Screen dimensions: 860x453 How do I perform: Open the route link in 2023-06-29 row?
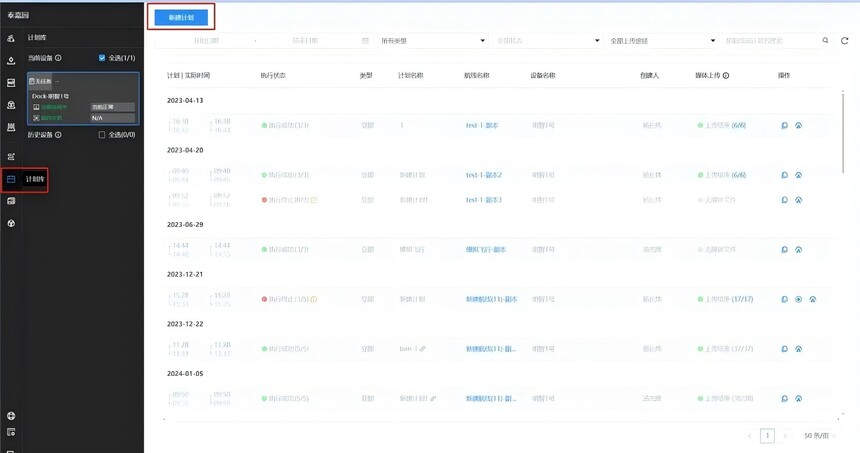[x=486, y=250]
